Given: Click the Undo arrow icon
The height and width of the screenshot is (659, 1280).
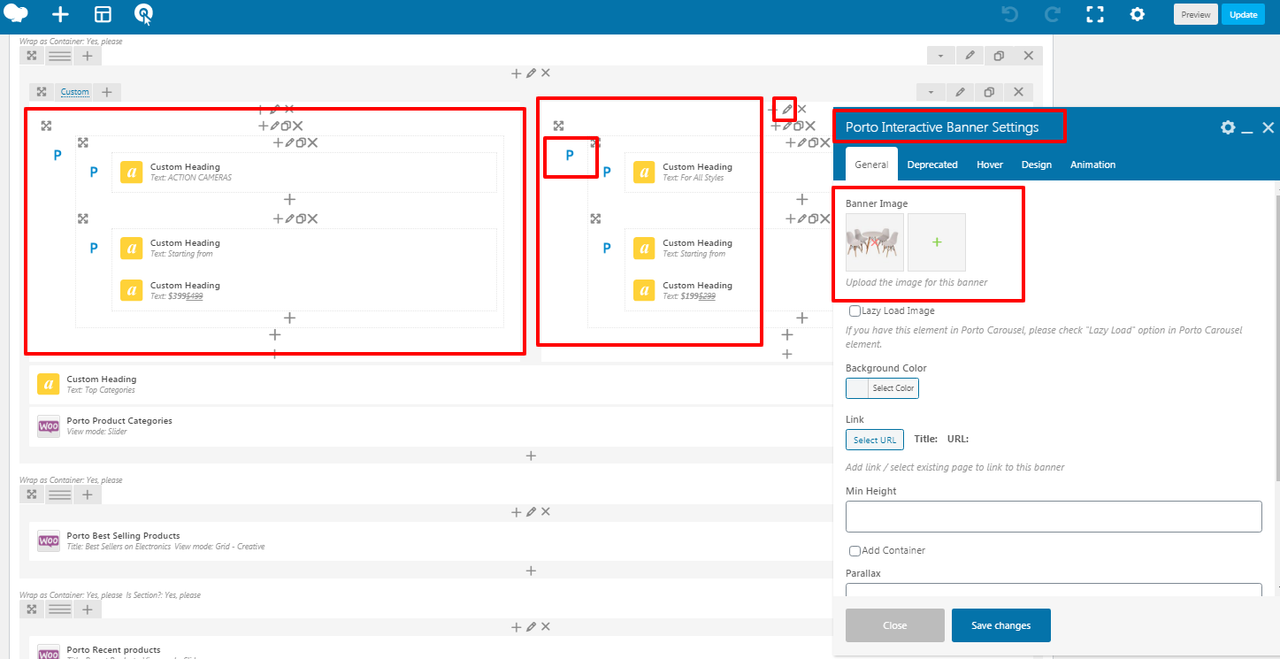Looking at the screenshot, I should tap(1010, 14).
